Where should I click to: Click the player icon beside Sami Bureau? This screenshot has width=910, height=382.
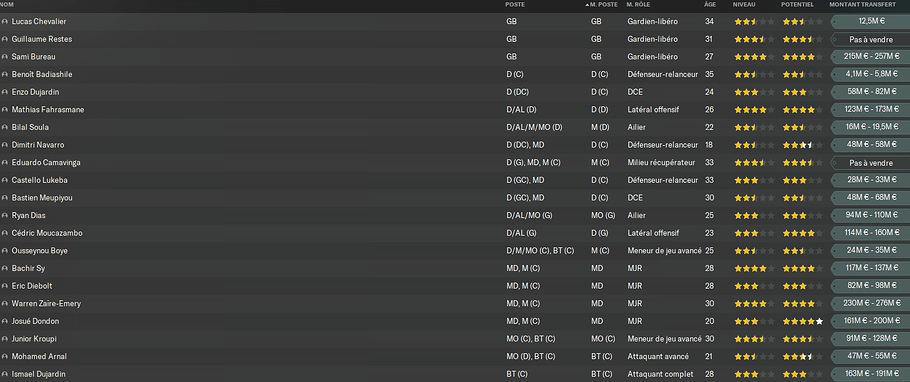click(x=5, y=57)
